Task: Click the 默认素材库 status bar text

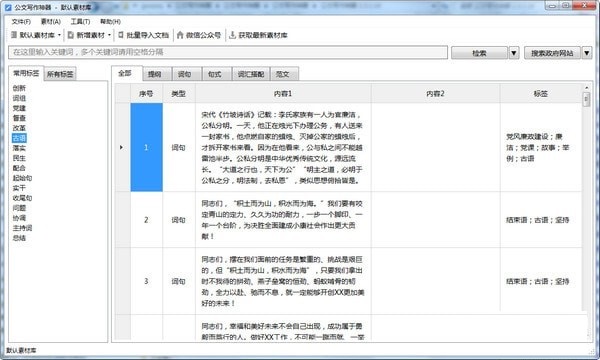Action: pos(21,350)
